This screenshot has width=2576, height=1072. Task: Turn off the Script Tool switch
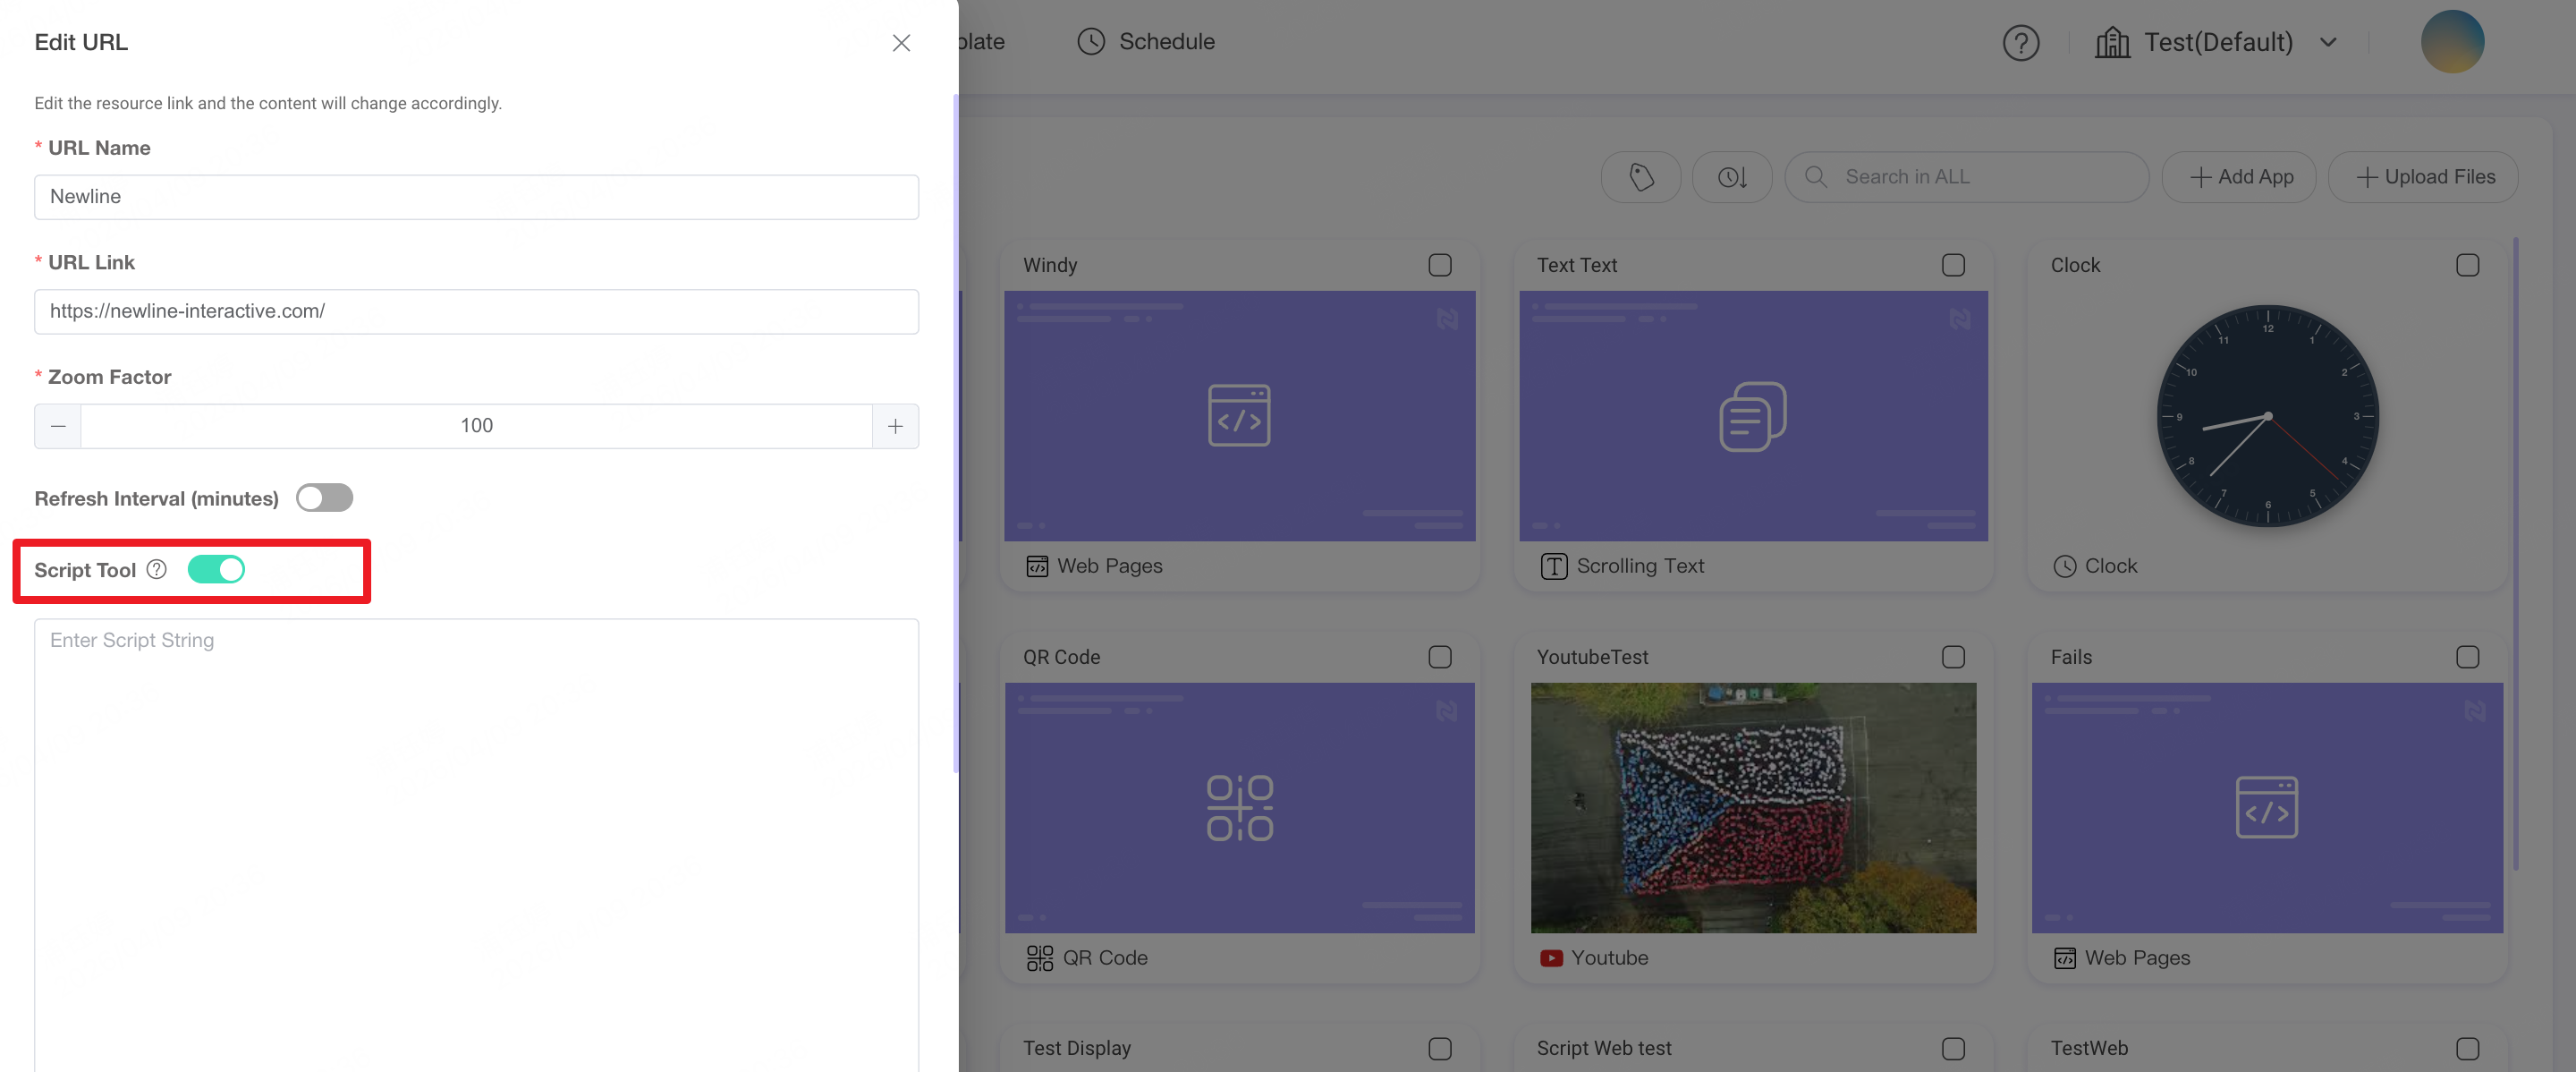click(x=216, y=569)
